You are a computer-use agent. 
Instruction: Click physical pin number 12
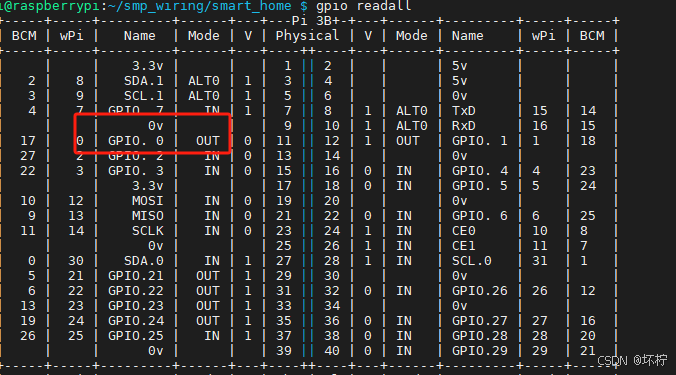pyautogui.click(x=332, y=141)
